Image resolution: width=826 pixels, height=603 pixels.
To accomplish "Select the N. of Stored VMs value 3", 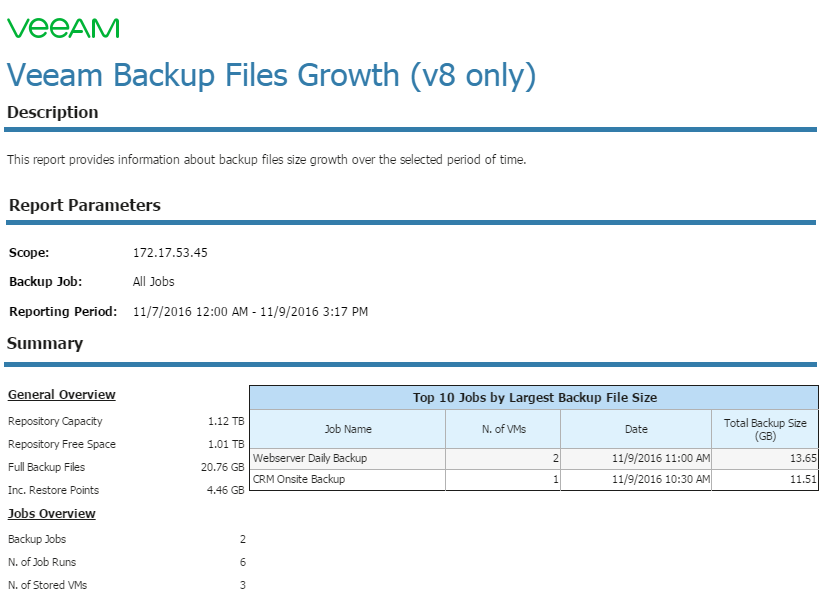I will [243, 585].
